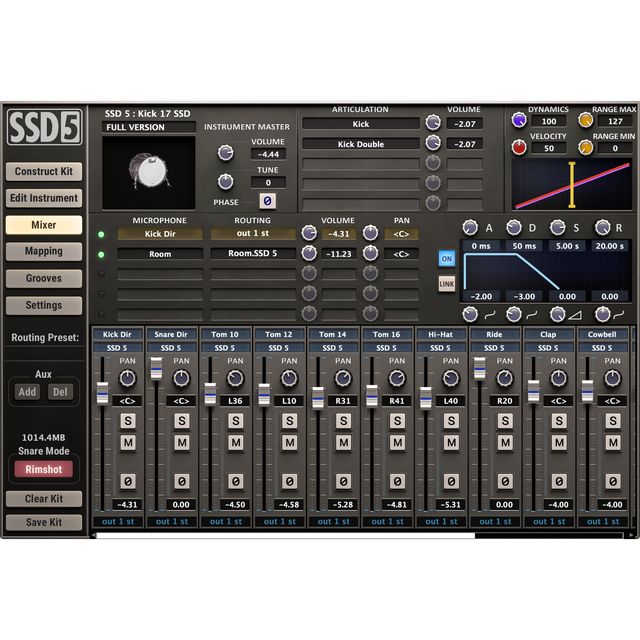Open the Kick Dir microphone name dropdown
Viewport: 640px width, 640px height.
160,234
